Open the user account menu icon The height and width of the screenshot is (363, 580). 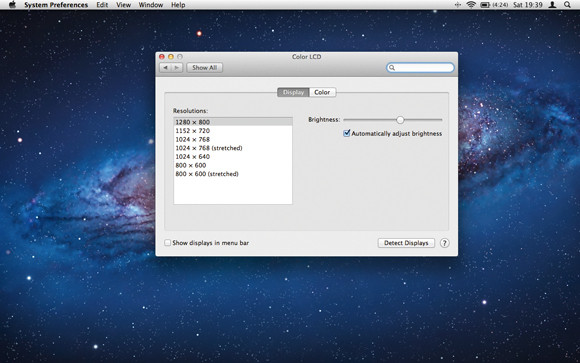coord(552,5)
